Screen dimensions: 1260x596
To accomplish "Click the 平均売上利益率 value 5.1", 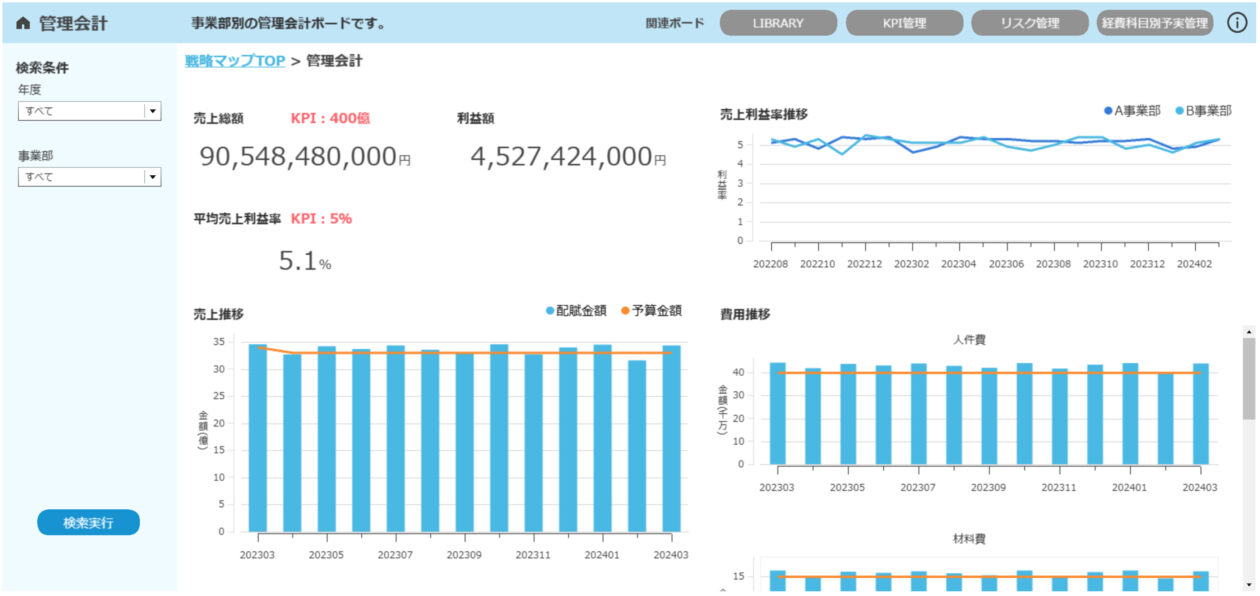I will [x=298, y=261].
